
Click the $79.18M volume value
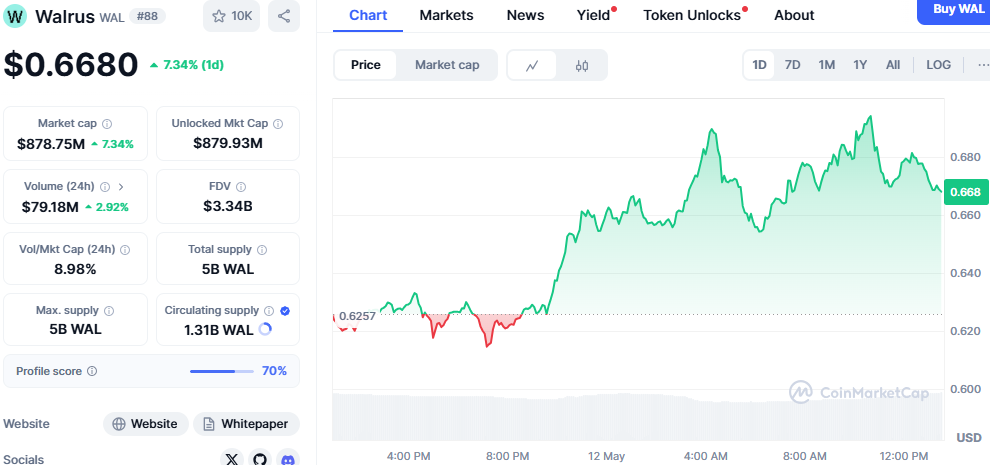click(50, 207)
